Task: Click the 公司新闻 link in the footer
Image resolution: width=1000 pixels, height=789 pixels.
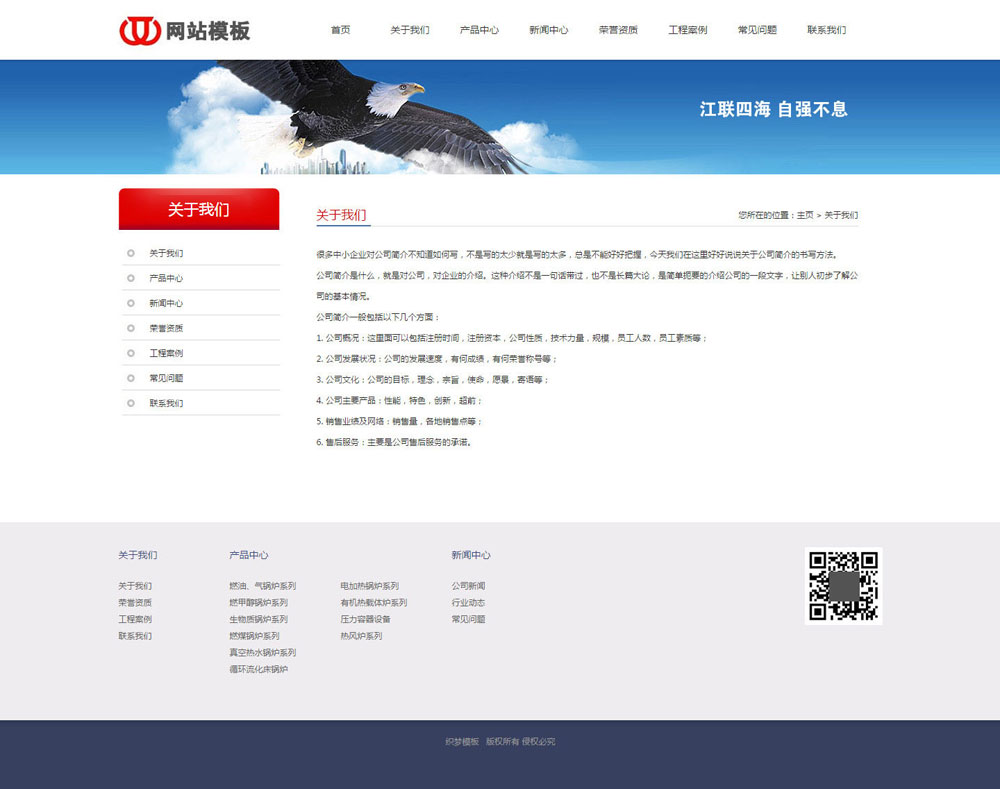Action: (x=469, y=586)
